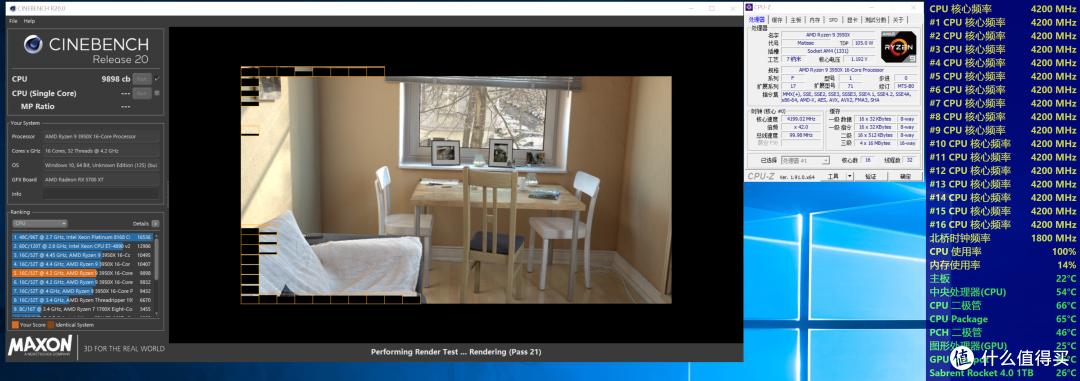1080x381 pixels.
Task: Click the 确定 button in CPU-Z
Action: tap(905, 176)
